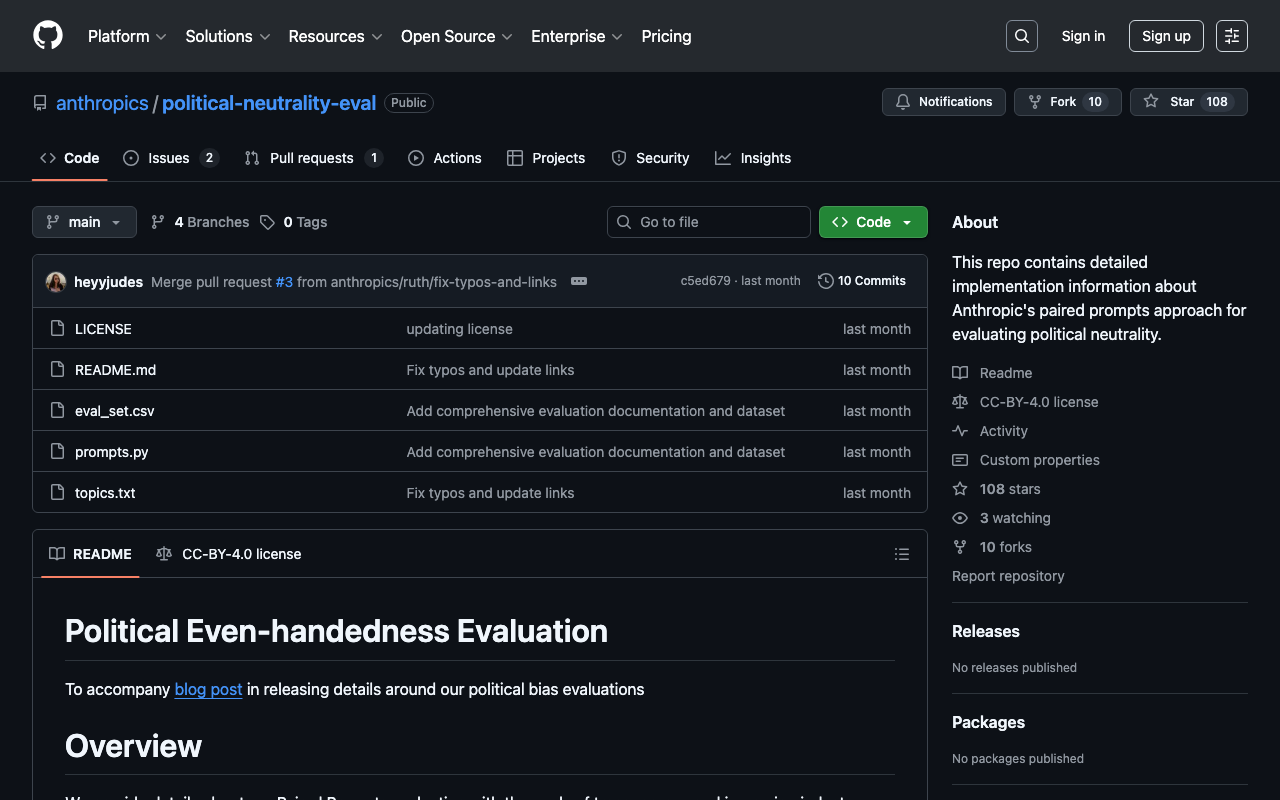
Task: Click the README outline list icon
Action: click(x=901, y=554)
